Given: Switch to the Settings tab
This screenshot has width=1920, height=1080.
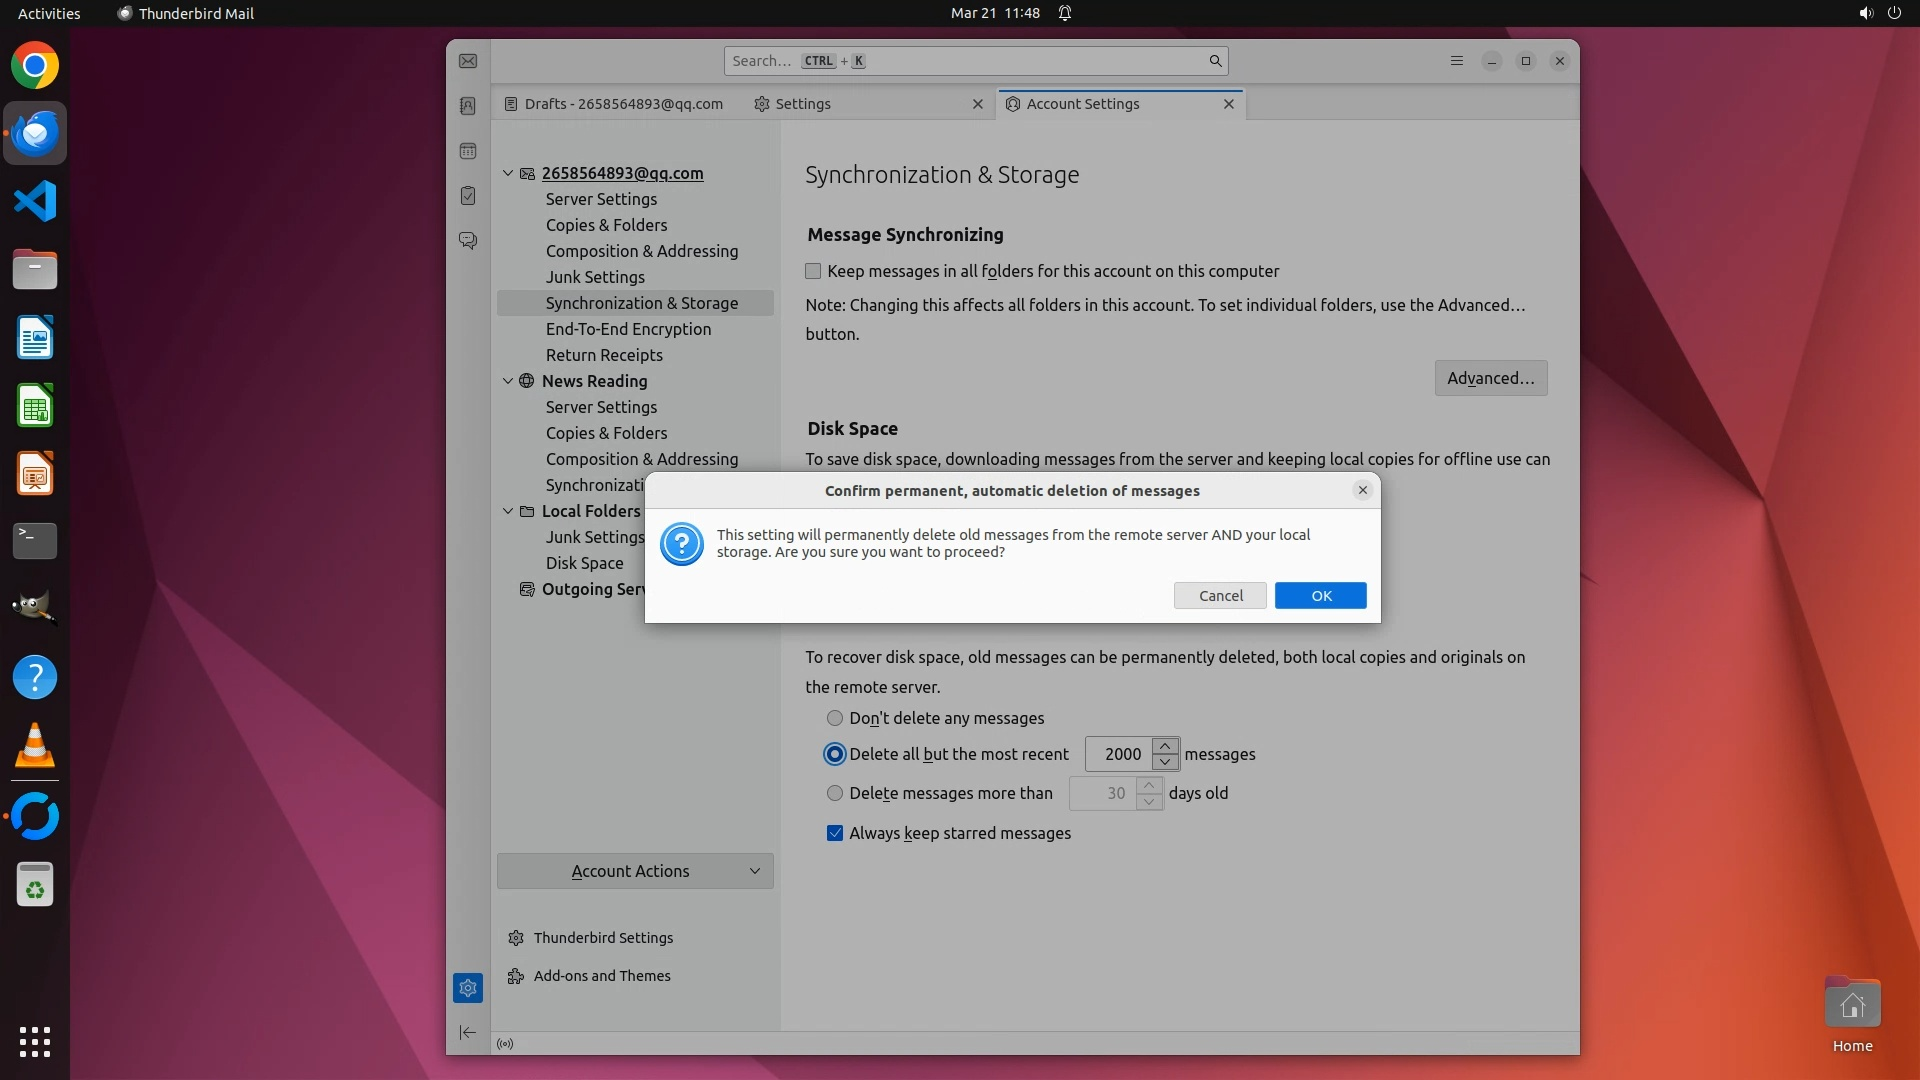Looking at the screenshot, I should click(x=803, y=104).
